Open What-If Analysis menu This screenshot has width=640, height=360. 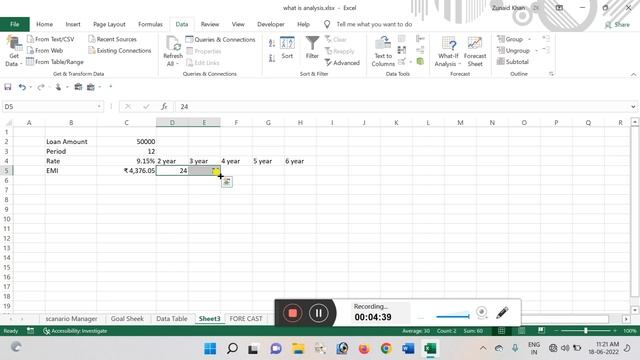coord(448,51)
